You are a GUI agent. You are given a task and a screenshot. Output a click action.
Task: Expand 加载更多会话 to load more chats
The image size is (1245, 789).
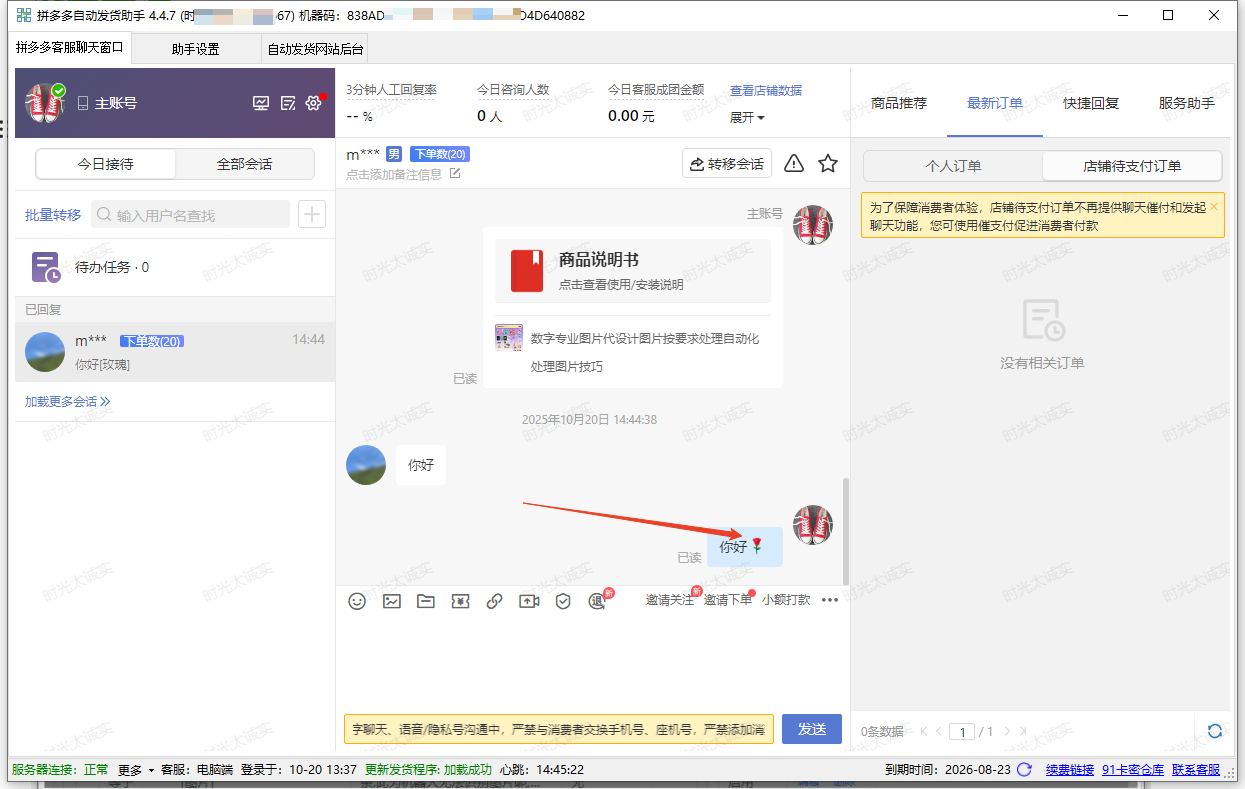68,402
